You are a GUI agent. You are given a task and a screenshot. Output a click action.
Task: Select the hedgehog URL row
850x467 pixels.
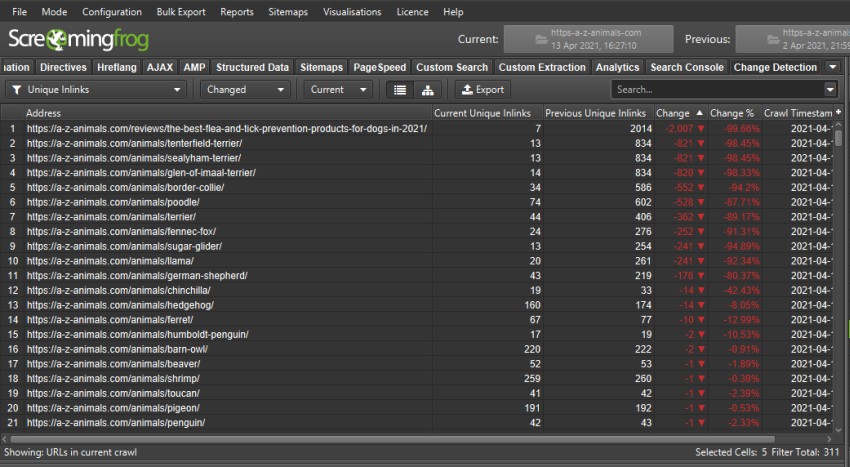[x=417, y=305]
